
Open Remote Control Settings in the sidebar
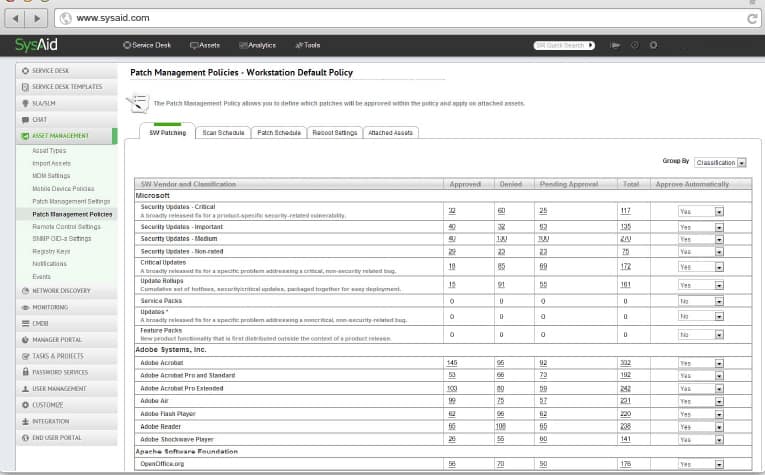click(66, 227)
